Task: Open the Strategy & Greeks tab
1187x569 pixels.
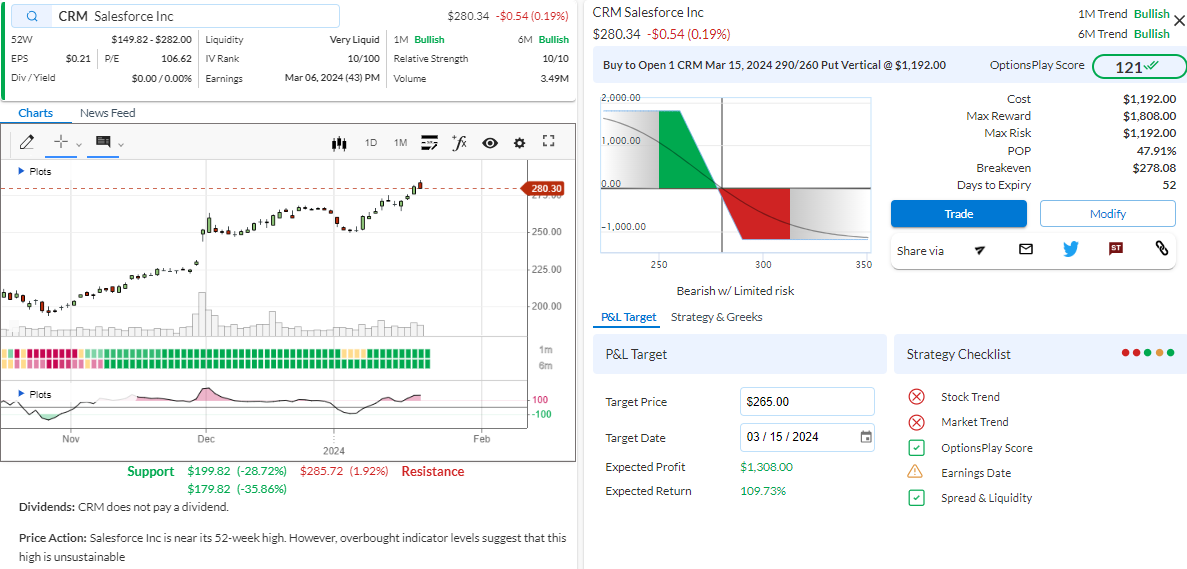Action: tap(716, 317)
